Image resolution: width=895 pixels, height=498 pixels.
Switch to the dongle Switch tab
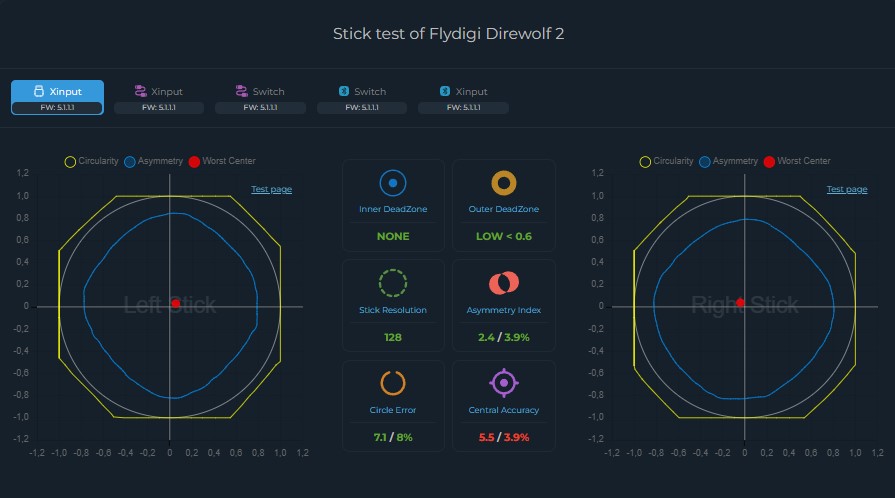tap(260, 97)
